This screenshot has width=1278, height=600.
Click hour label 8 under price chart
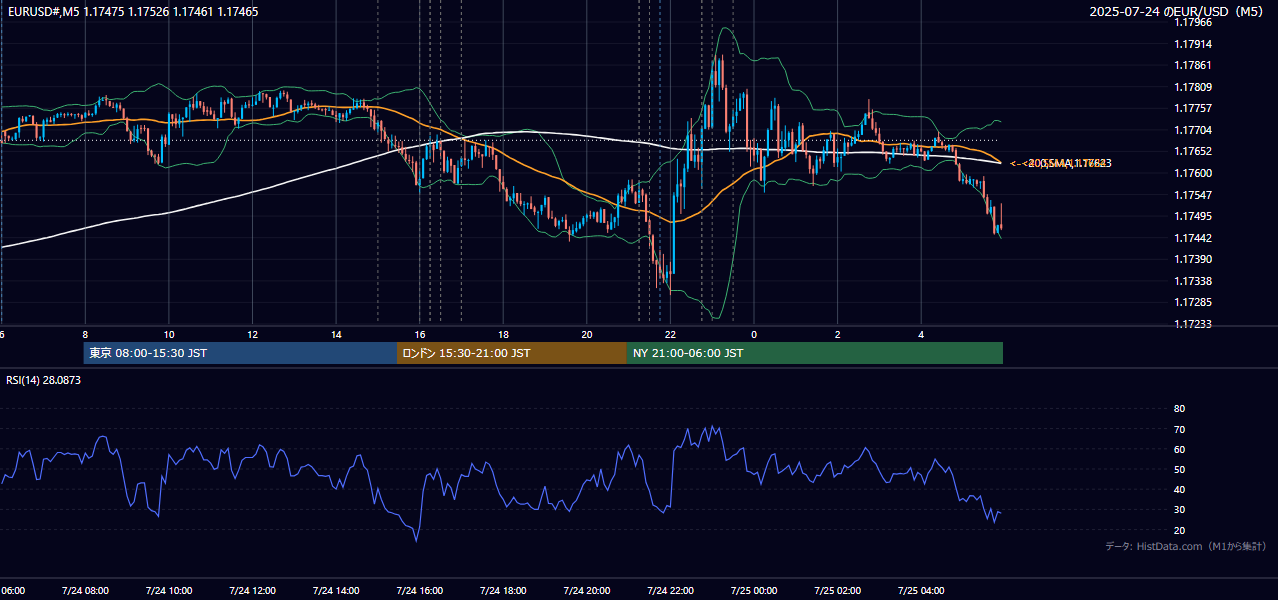[85, 334]
